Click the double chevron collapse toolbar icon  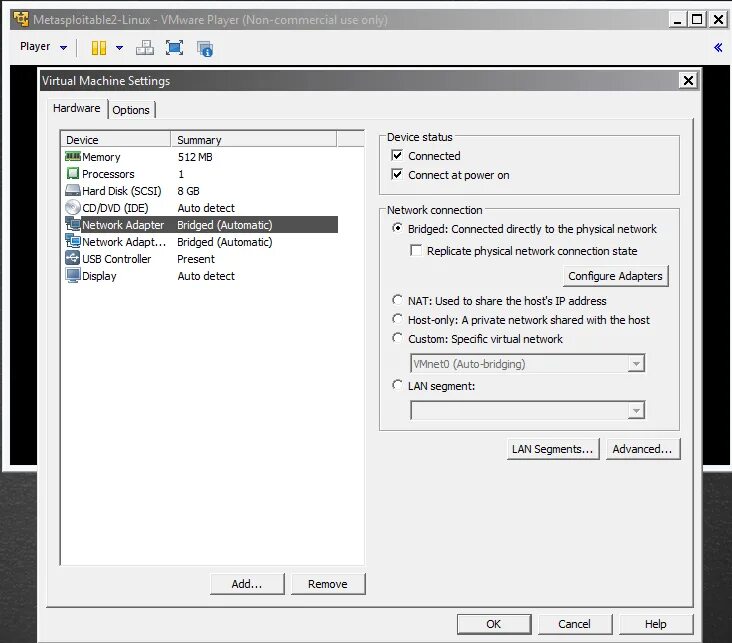[x=718, y=47]
